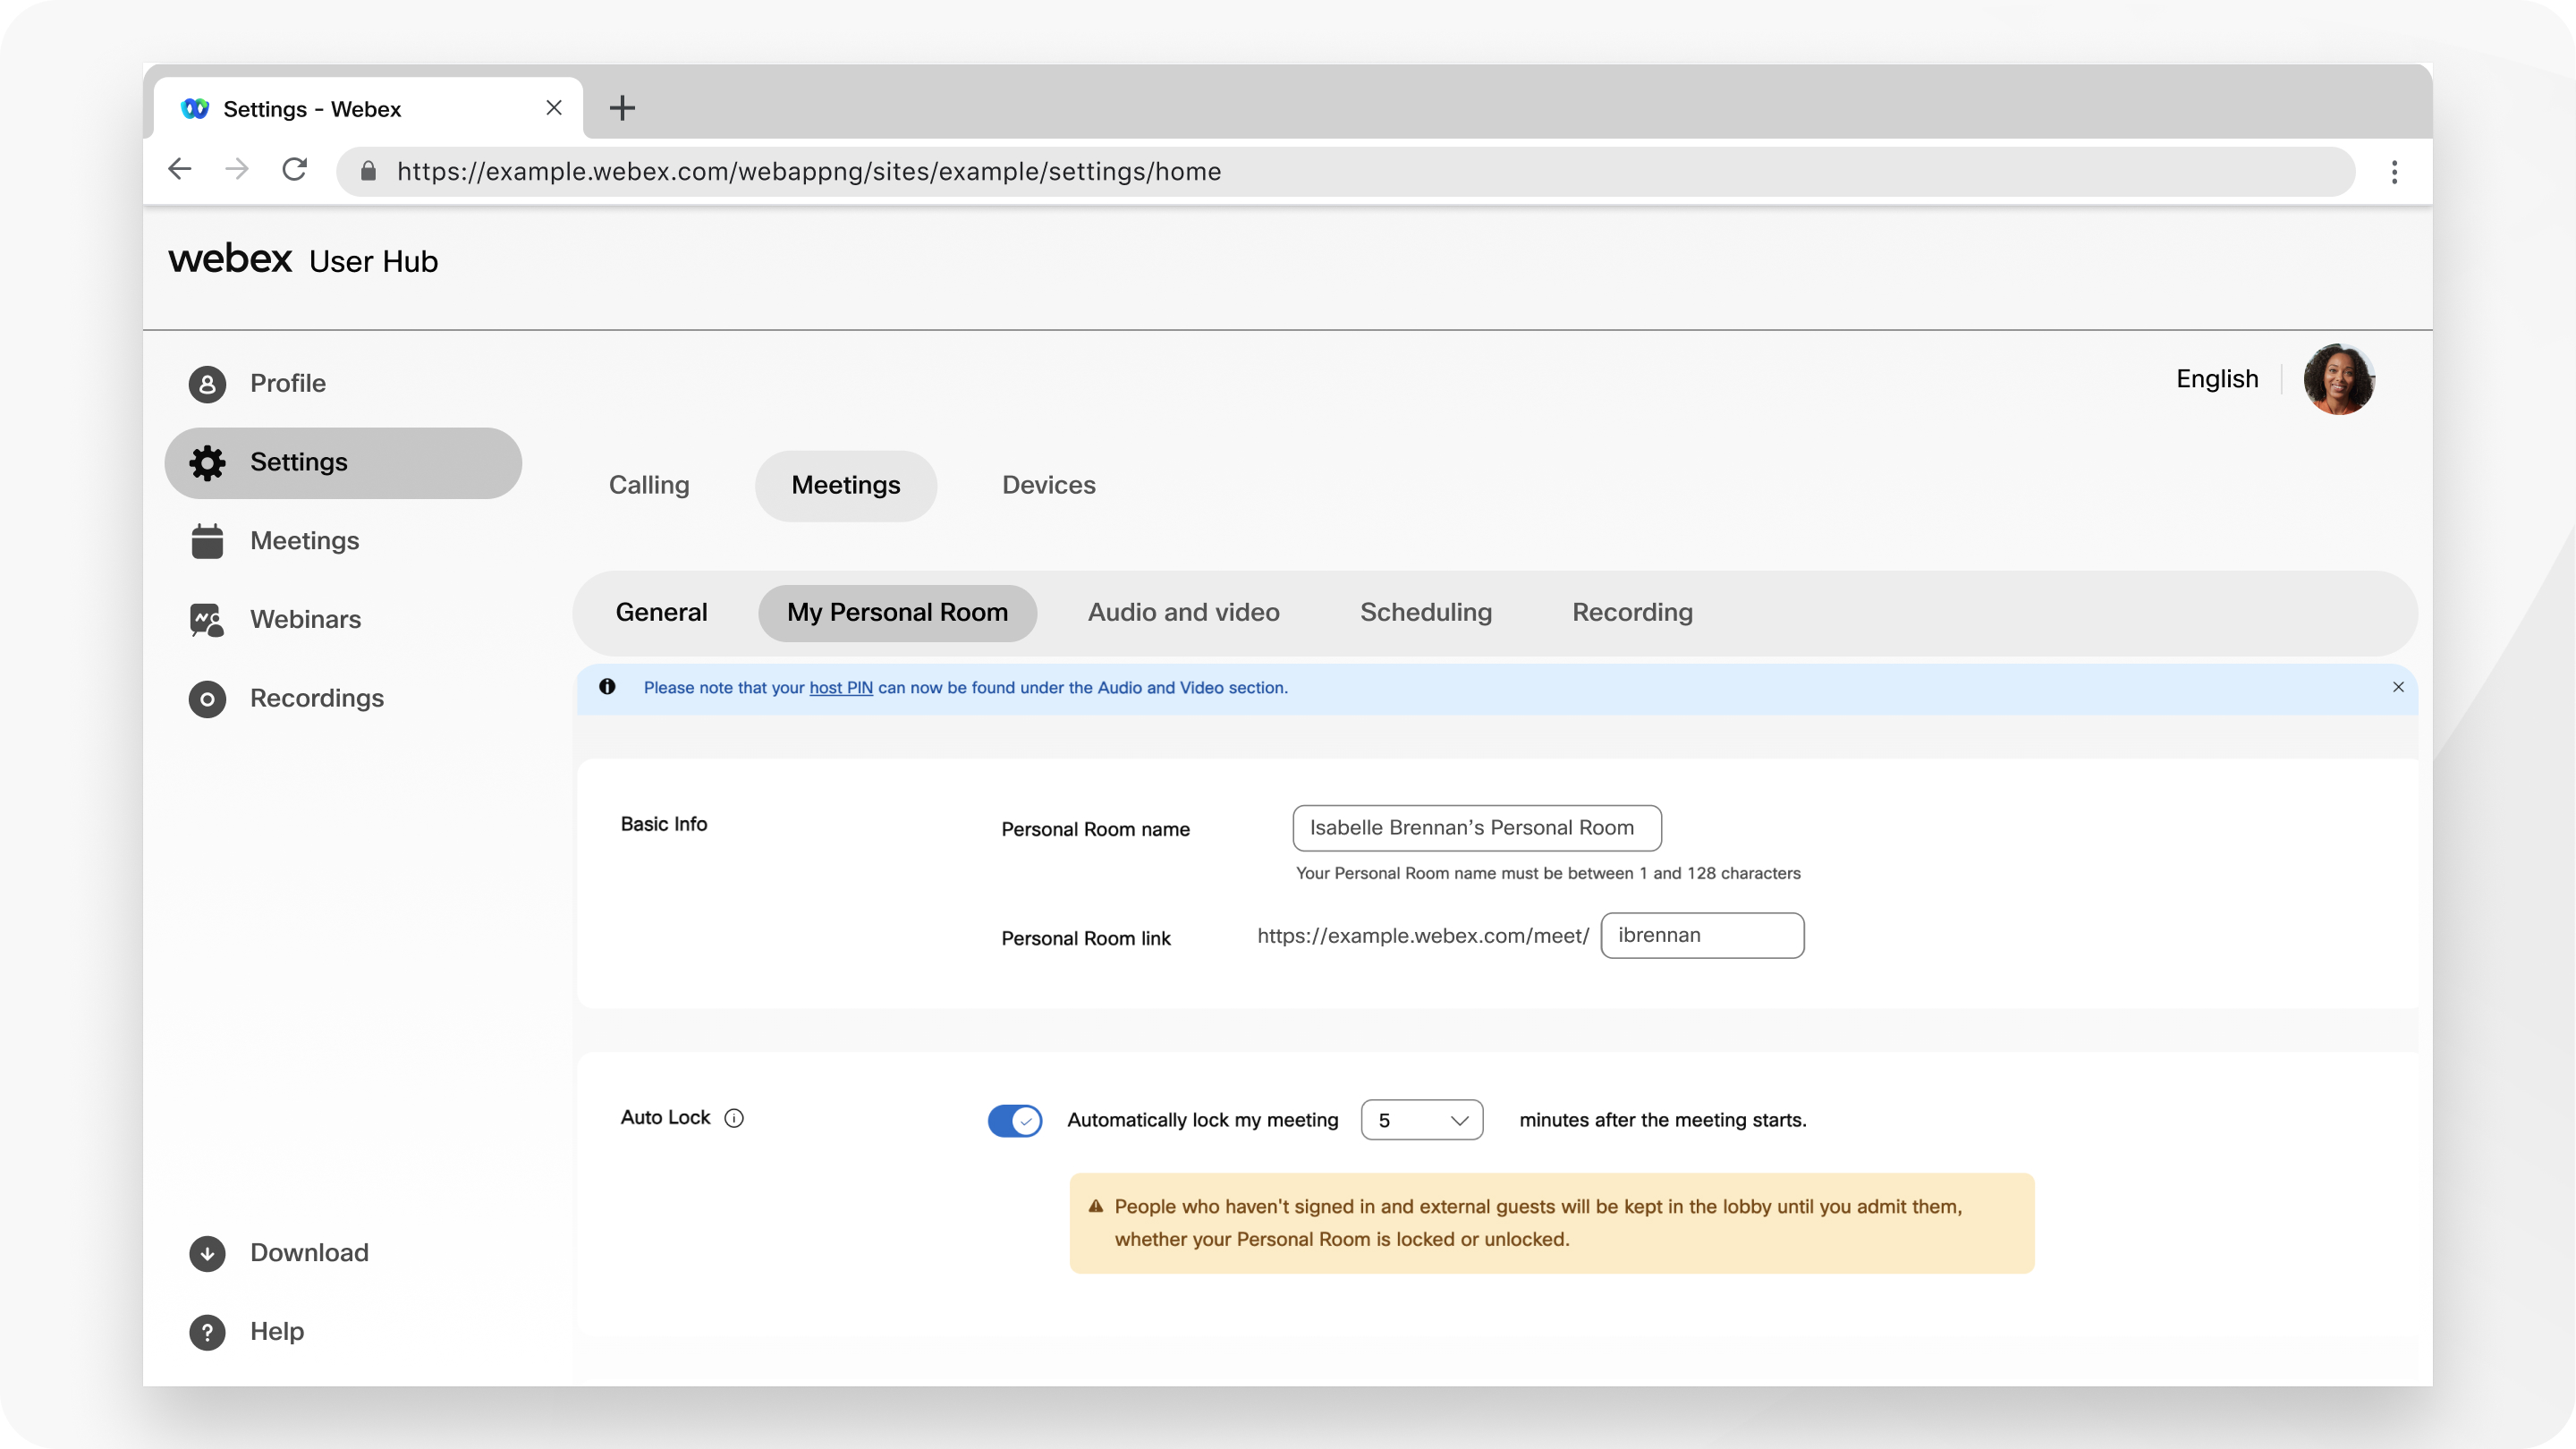
Task: Expand the auto-lock minutes dropdown
Action: (1422, 1118)
